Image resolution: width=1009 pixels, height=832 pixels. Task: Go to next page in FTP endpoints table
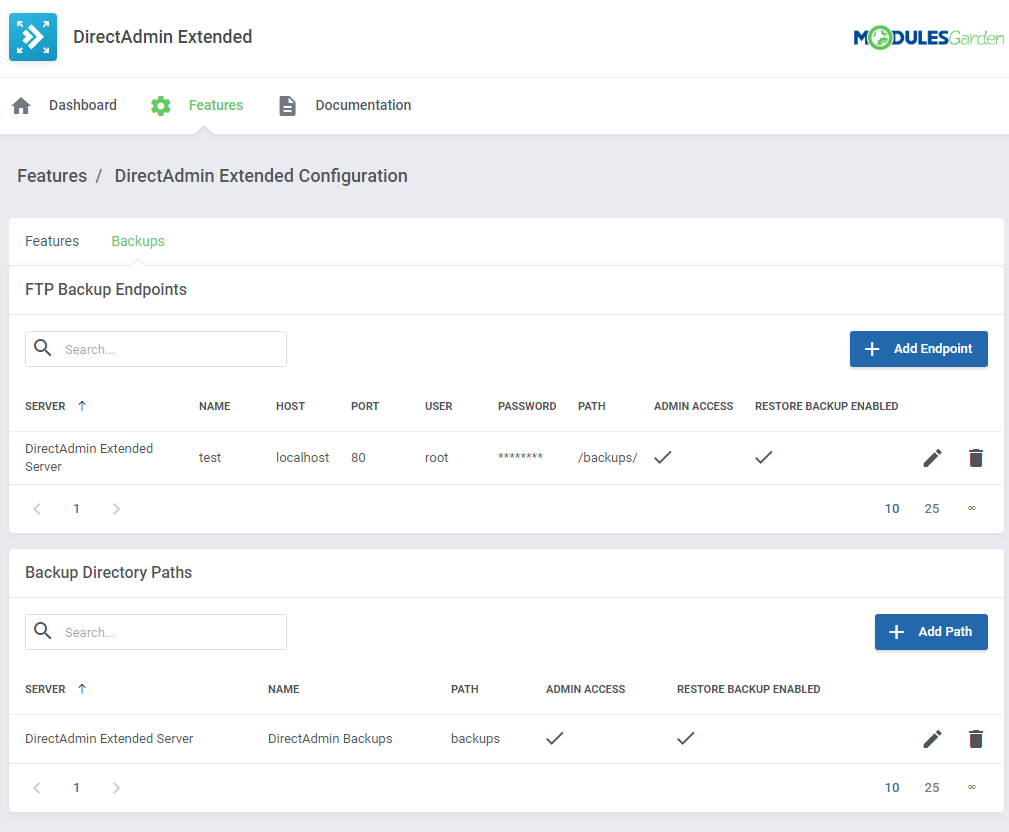coord(116,509)
